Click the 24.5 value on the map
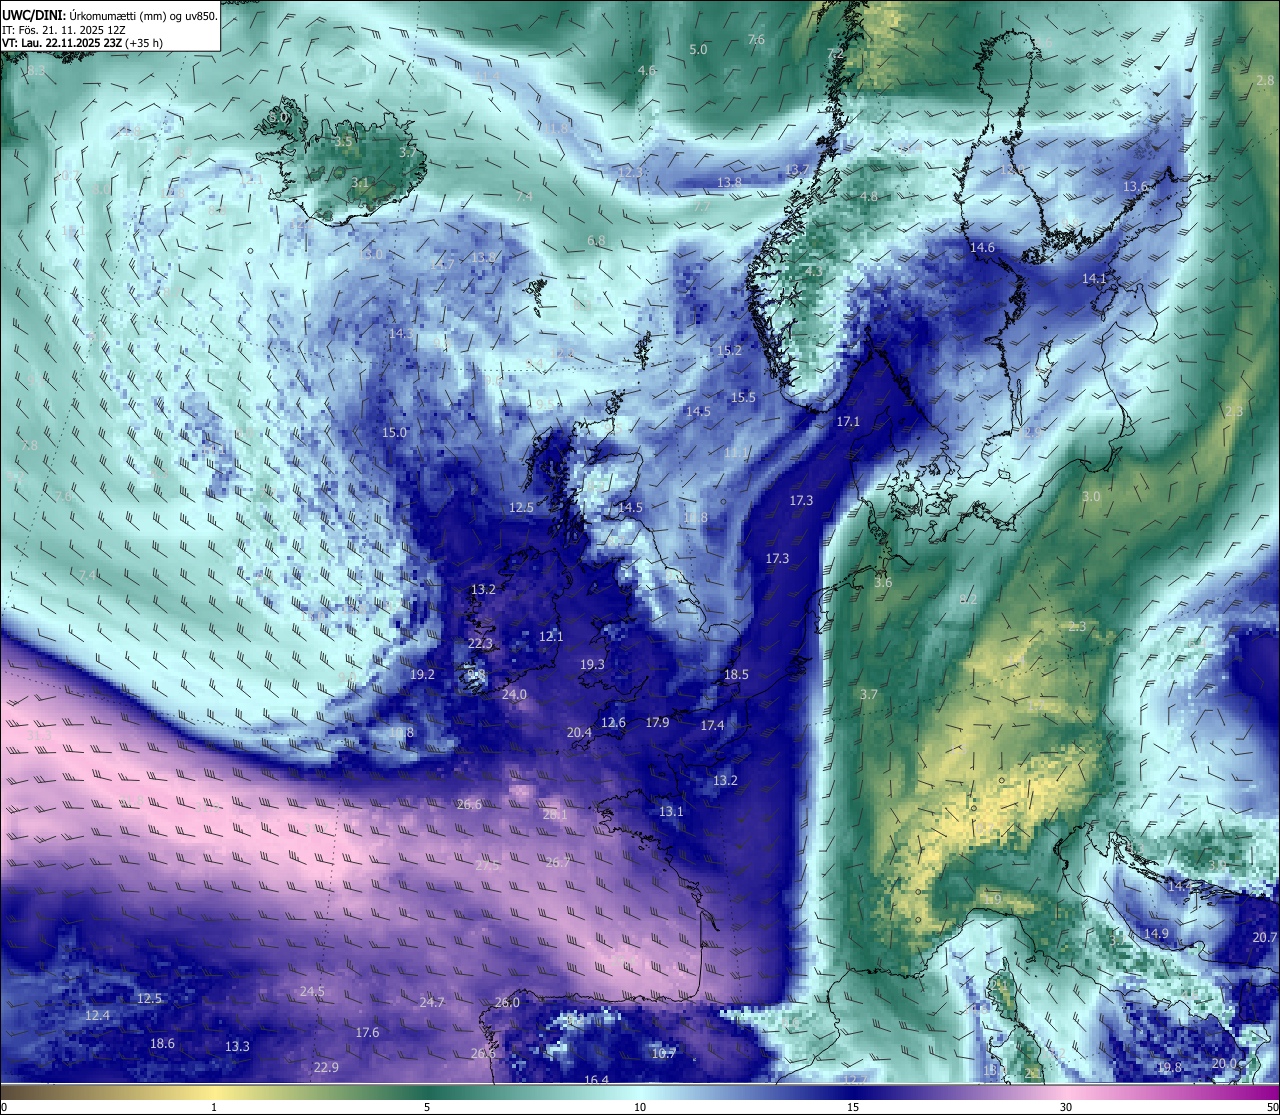 point(312,991)
